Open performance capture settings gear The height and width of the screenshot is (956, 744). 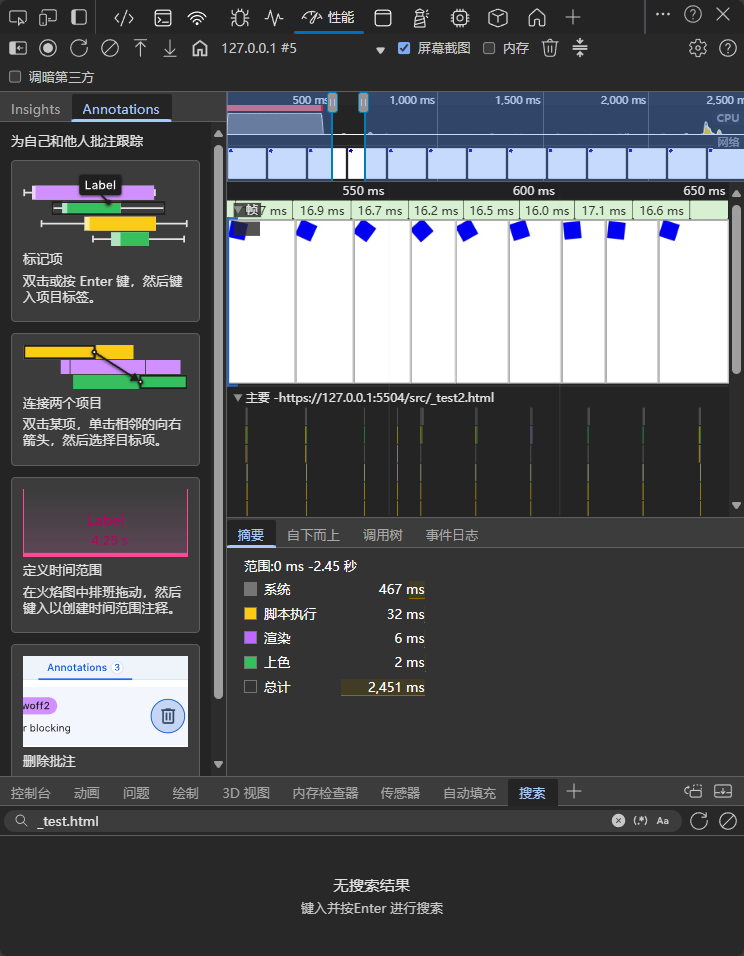698,48
